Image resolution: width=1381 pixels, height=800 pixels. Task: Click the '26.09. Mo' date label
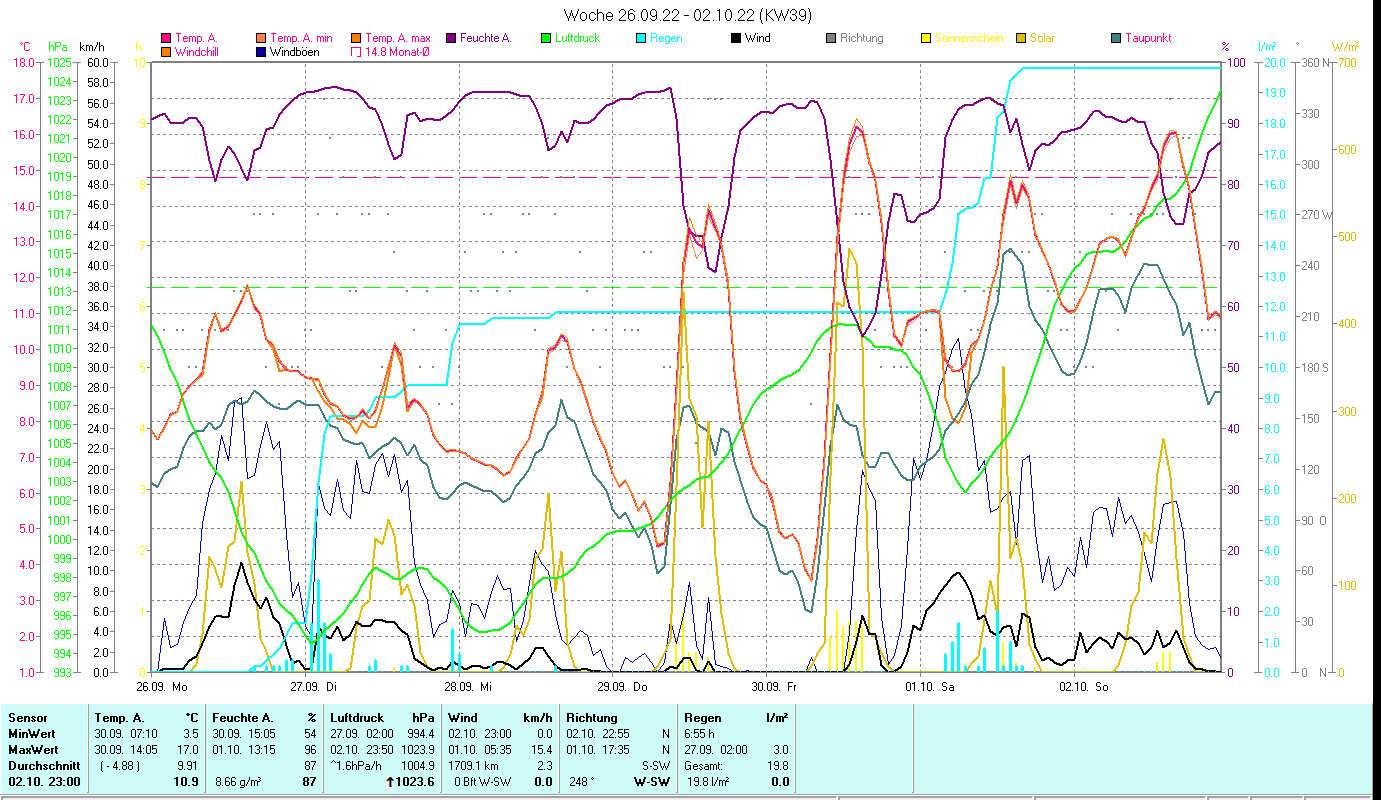[162, 687]
